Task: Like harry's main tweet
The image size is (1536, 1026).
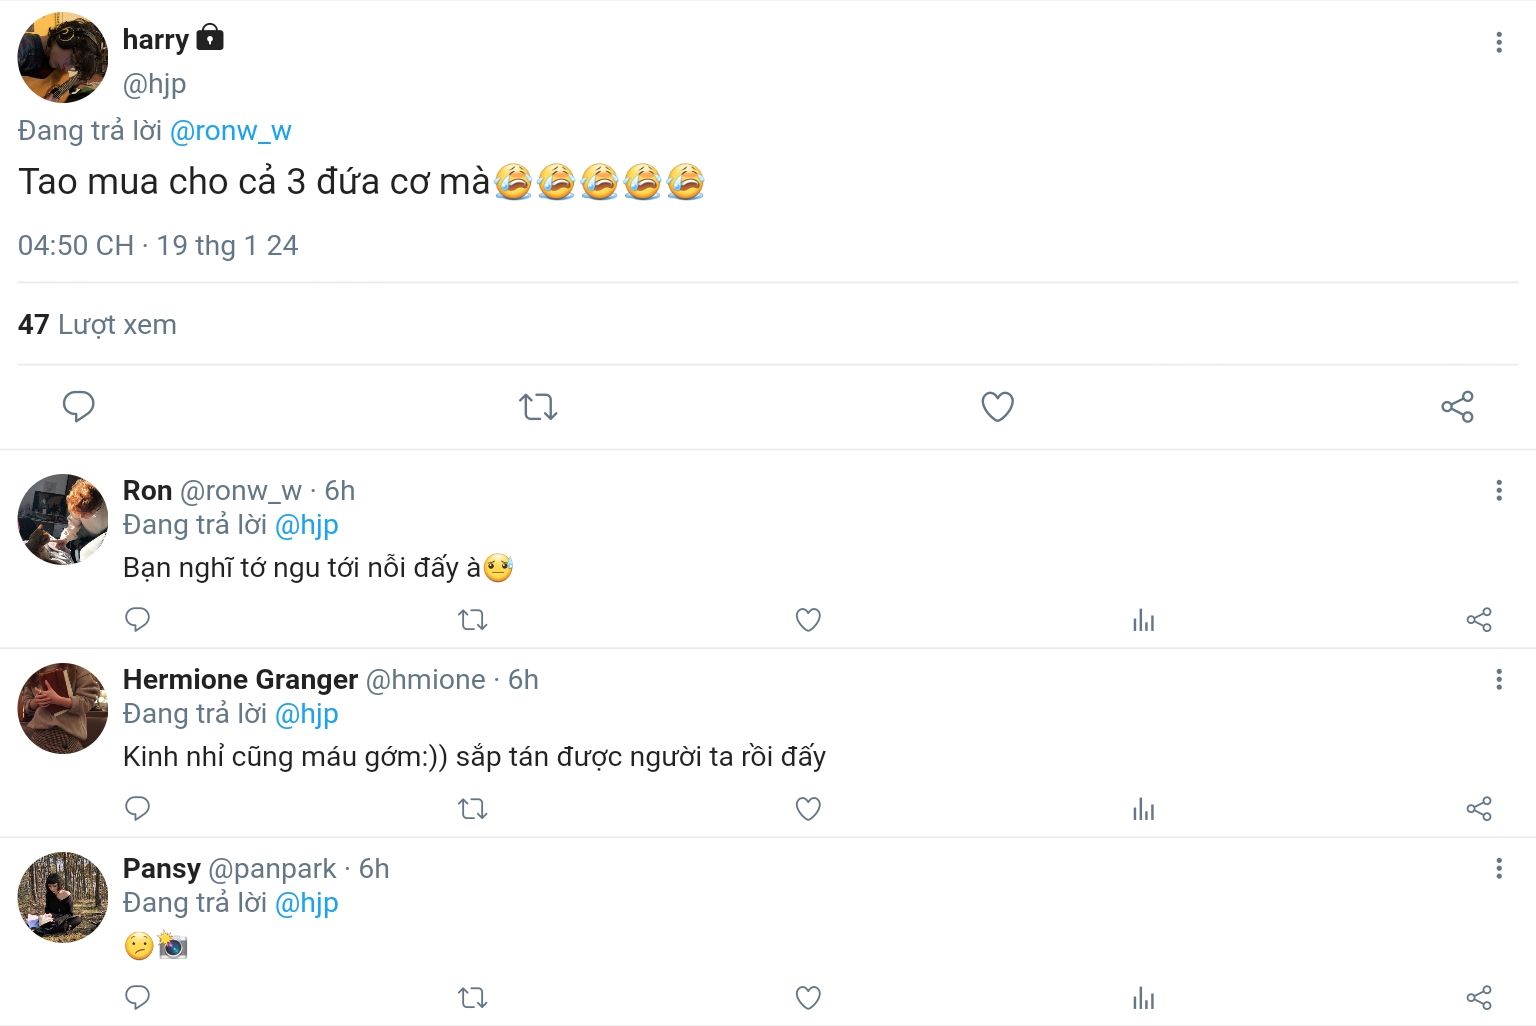Action: 997,407
